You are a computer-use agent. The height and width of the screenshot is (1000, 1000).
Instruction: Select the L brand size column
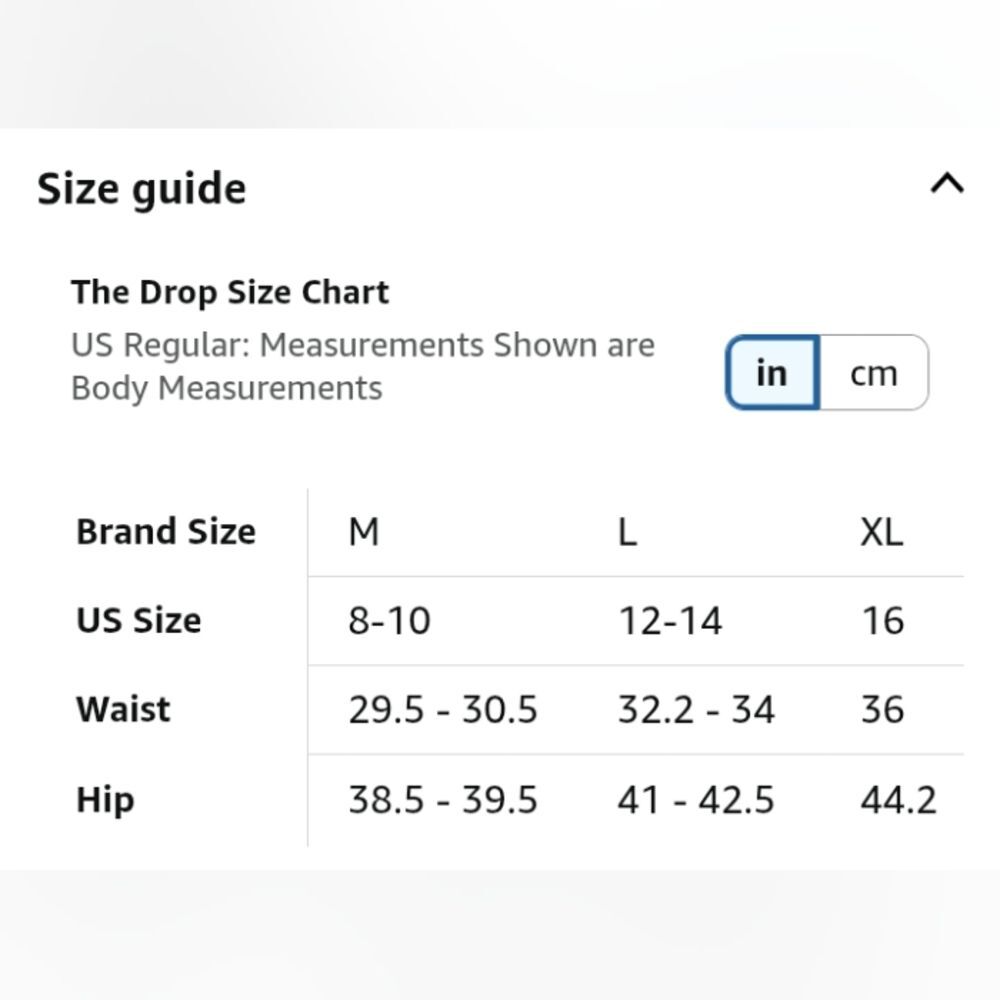[628, 531]
